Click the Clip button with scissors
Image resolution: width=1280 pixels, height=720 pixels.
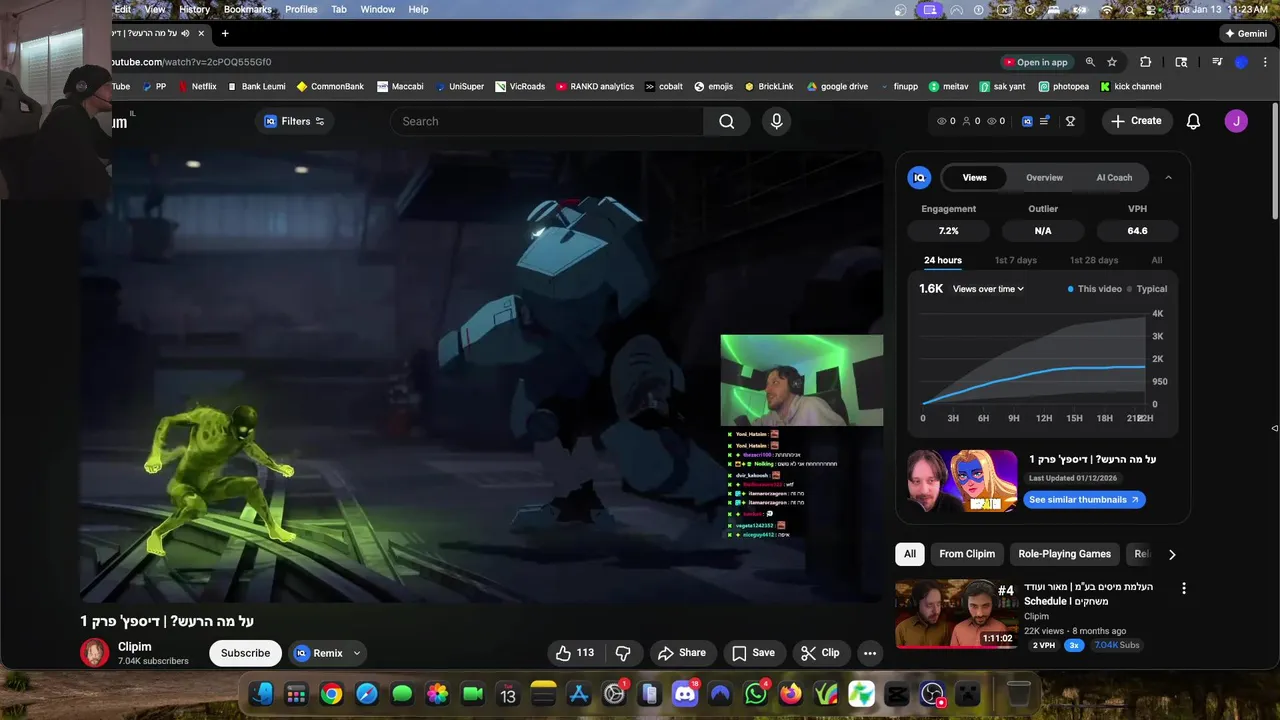point(819,653)
